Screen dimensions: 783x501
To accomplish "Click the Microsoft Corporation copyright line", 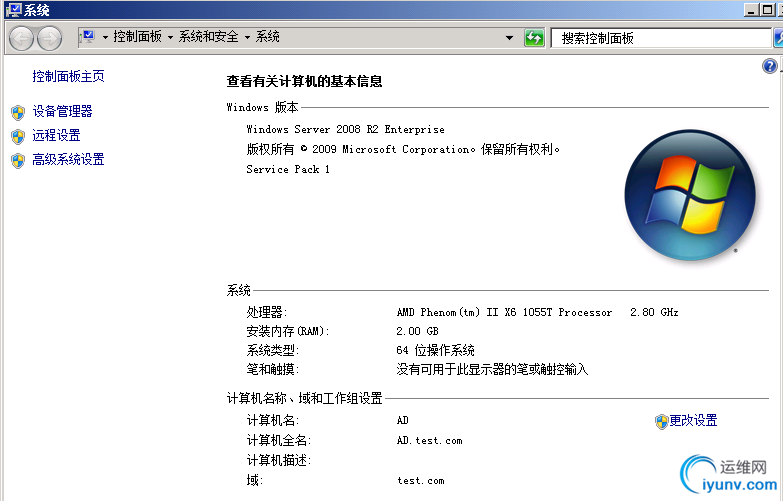I will coord(402,149).
